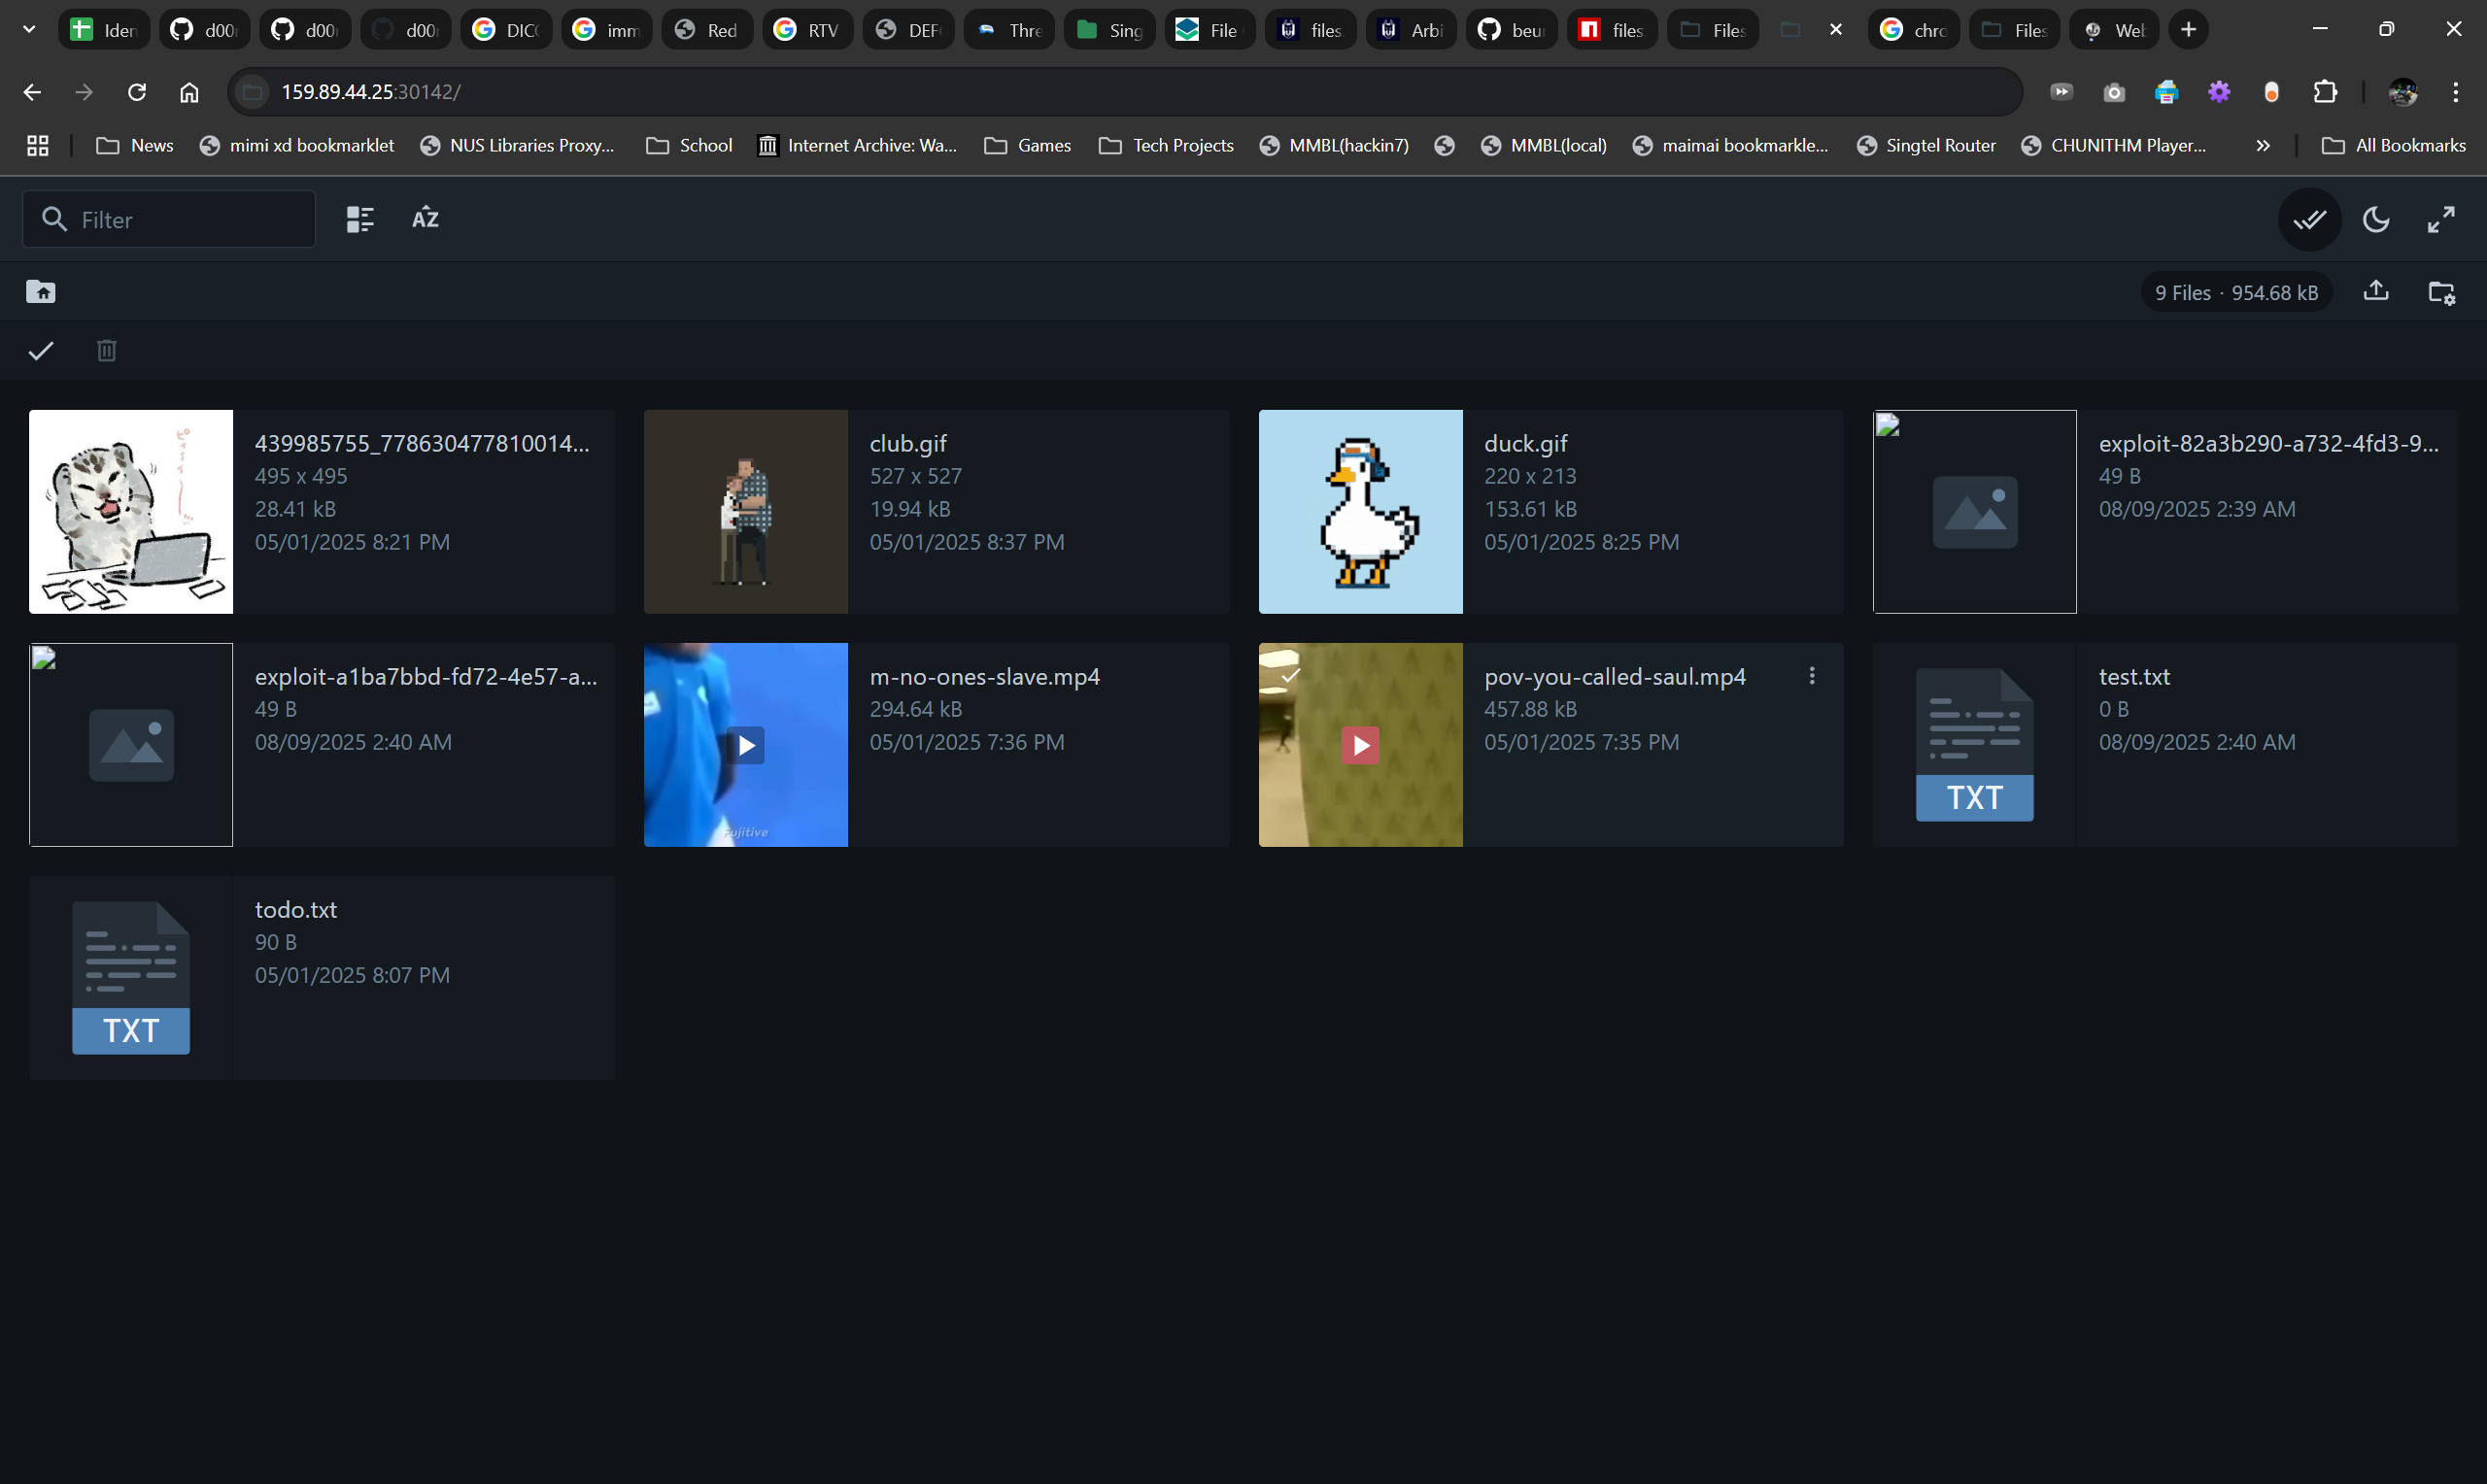Open the new folder settings icon
Viewport: 2487px width, 1484px height.
(2441, 292)
